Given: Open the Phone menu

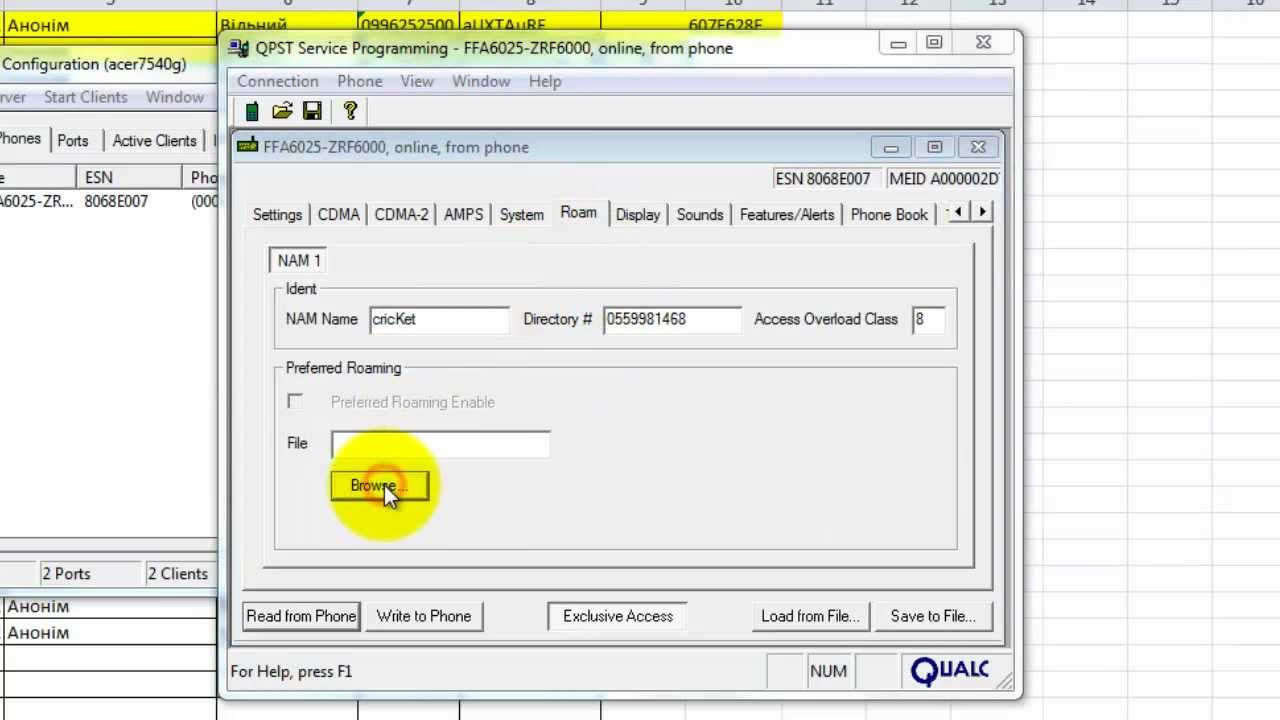Looking at the screenshot, I should [x=360, y=81].
